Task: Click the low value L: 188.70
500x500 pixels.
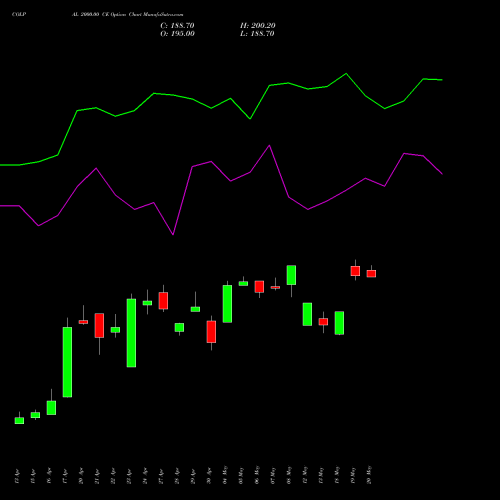Action: tap(257, 34)
